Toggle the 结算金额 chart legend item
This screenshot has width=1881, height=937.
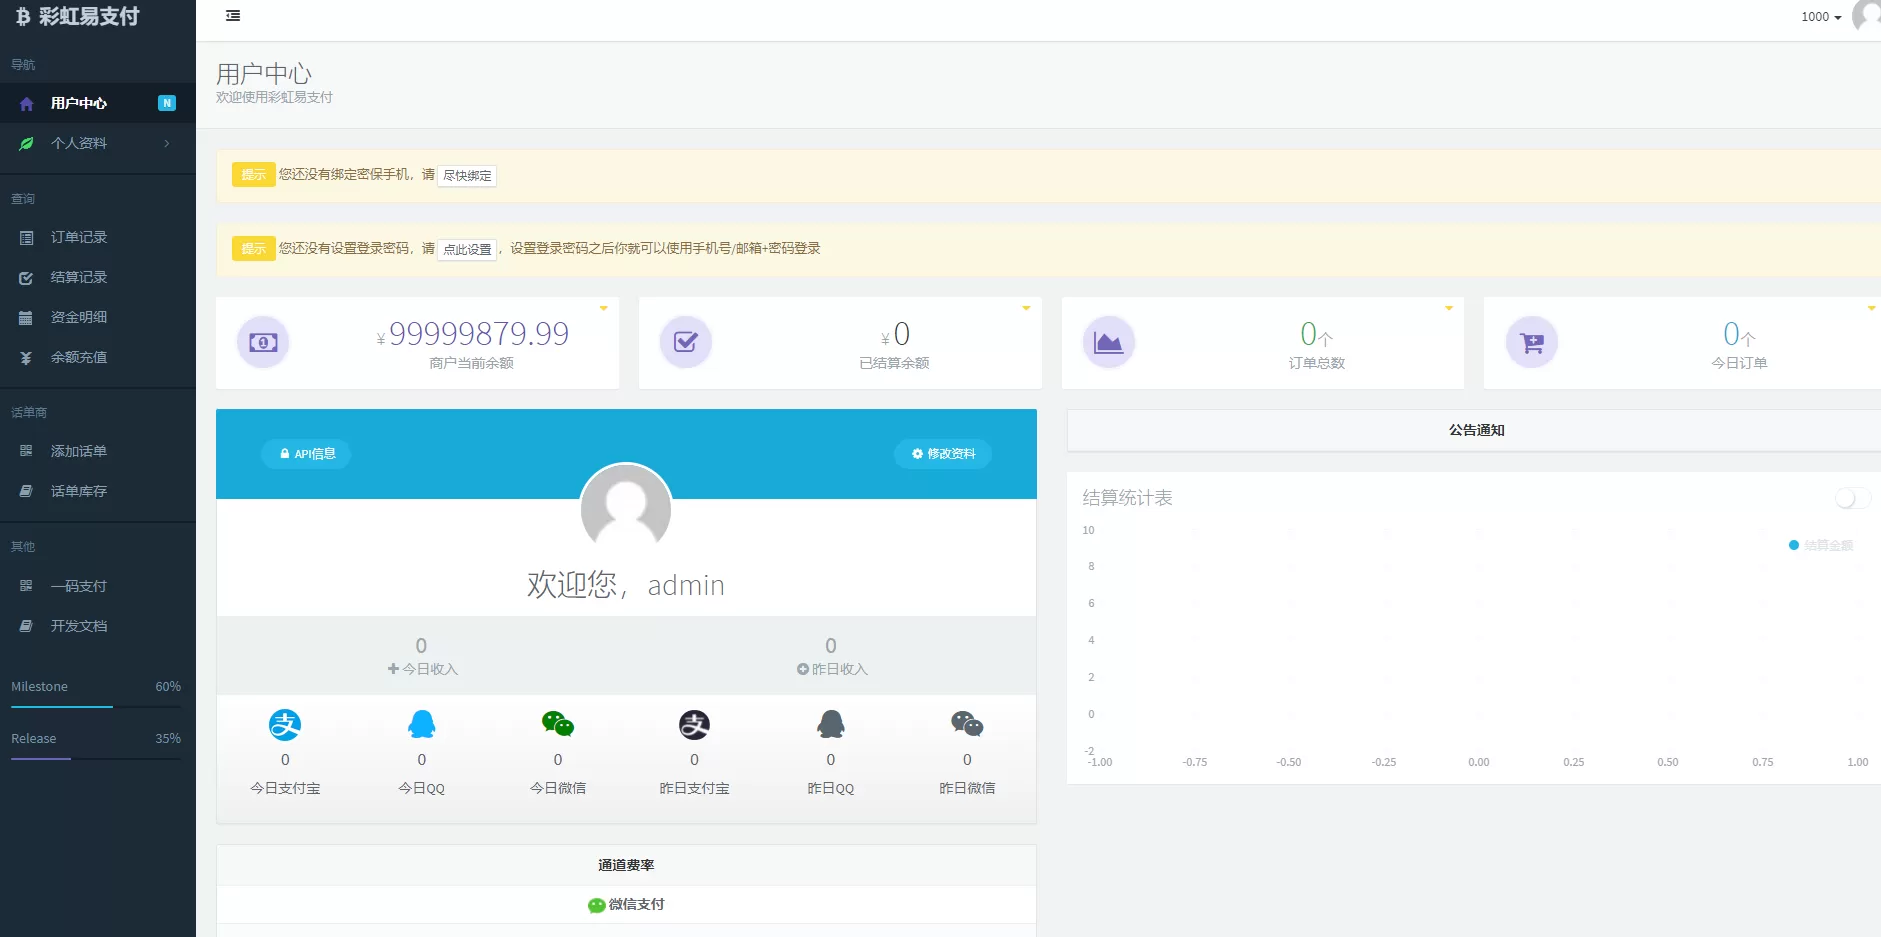click(1821, 545)
